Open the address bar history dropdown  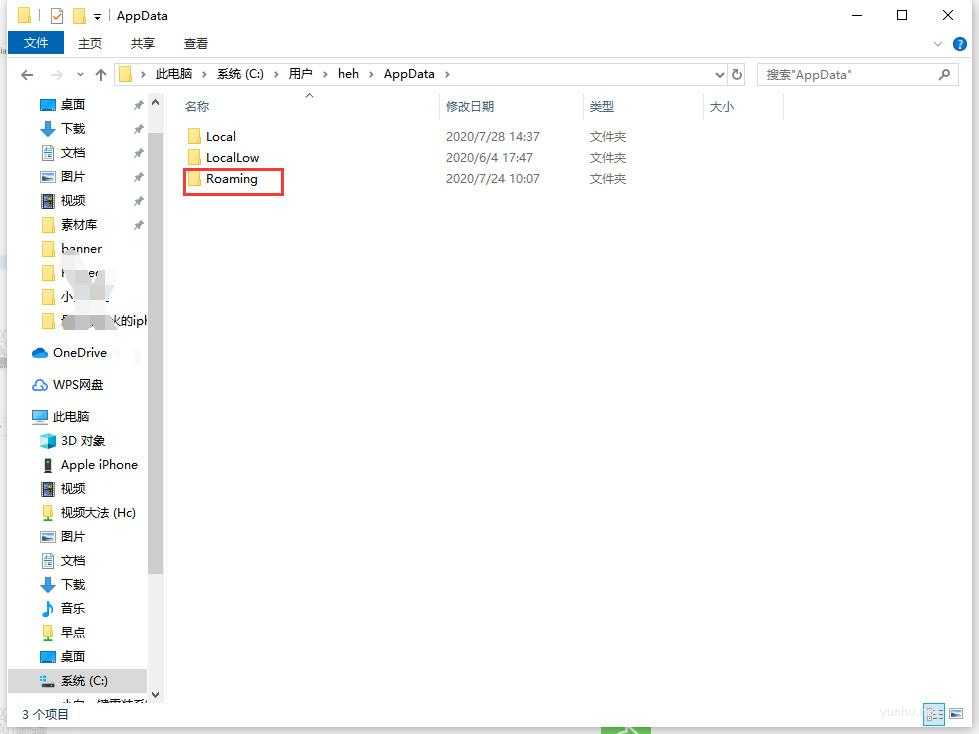pos(718,74)
